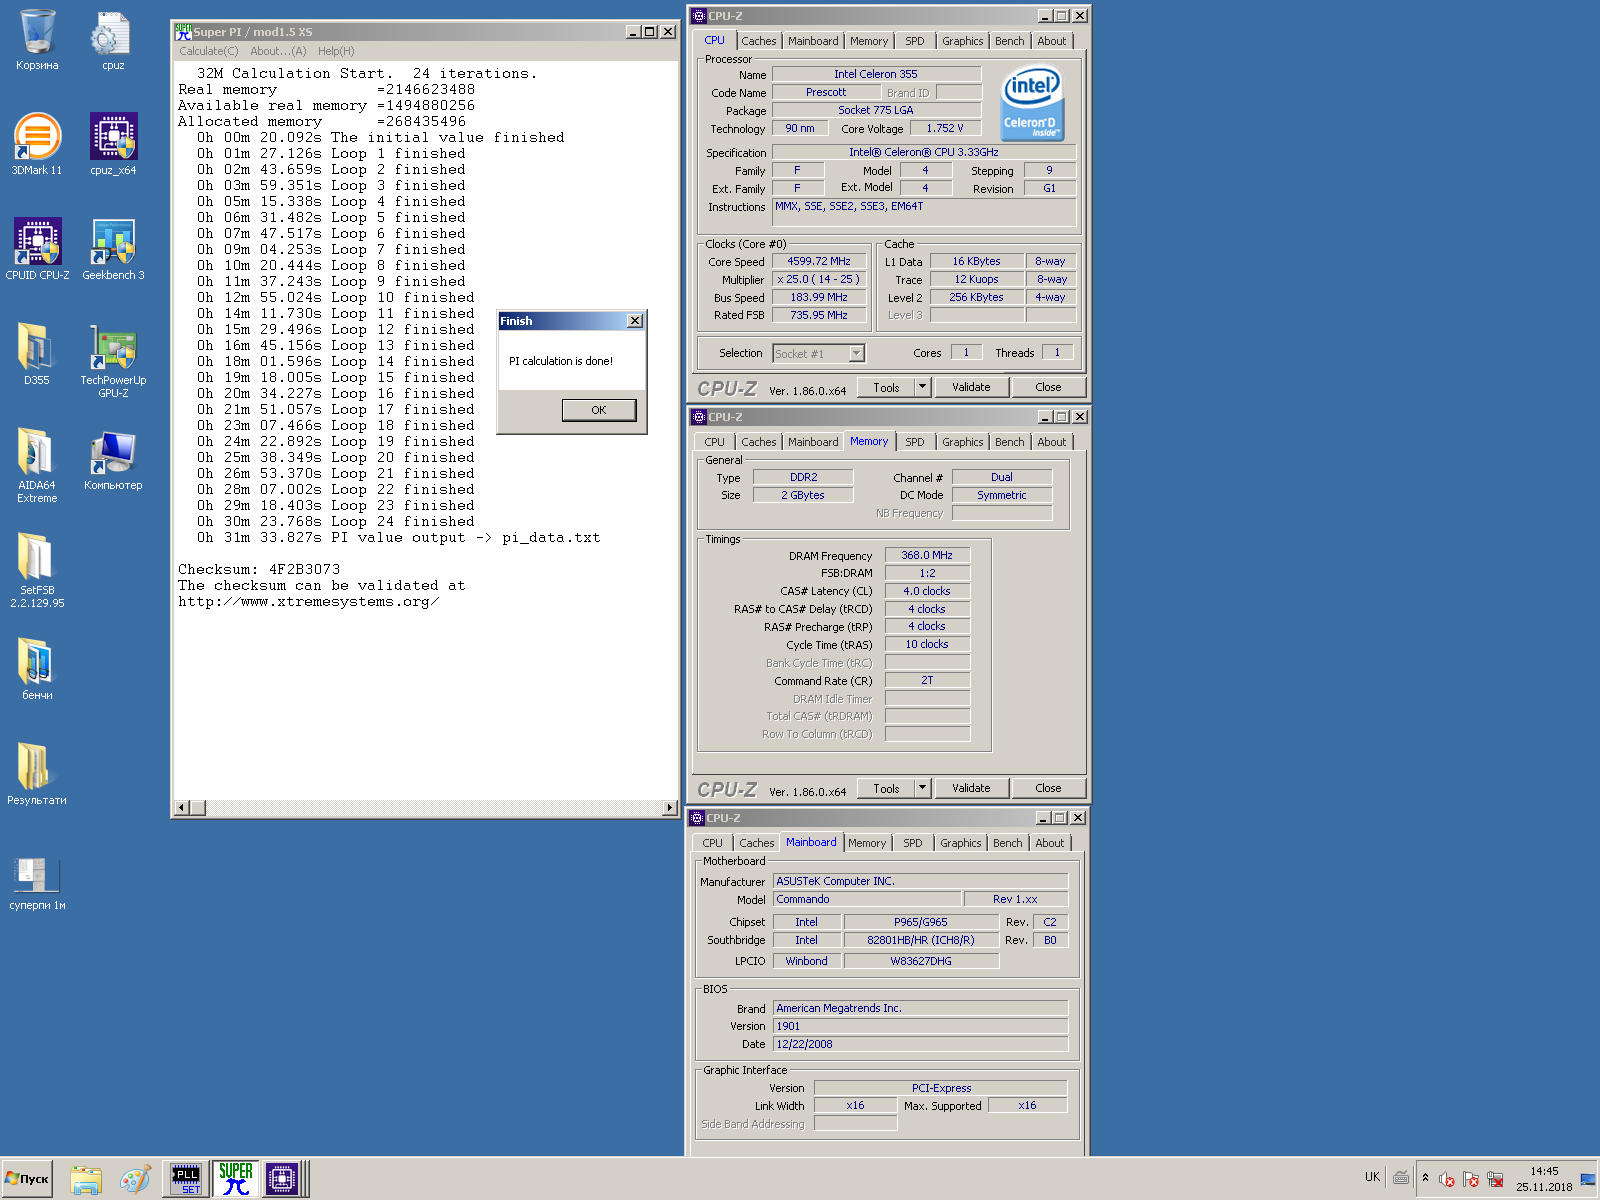Click the DRAM Frequency value 368.0 MHz

pos(927,555)
